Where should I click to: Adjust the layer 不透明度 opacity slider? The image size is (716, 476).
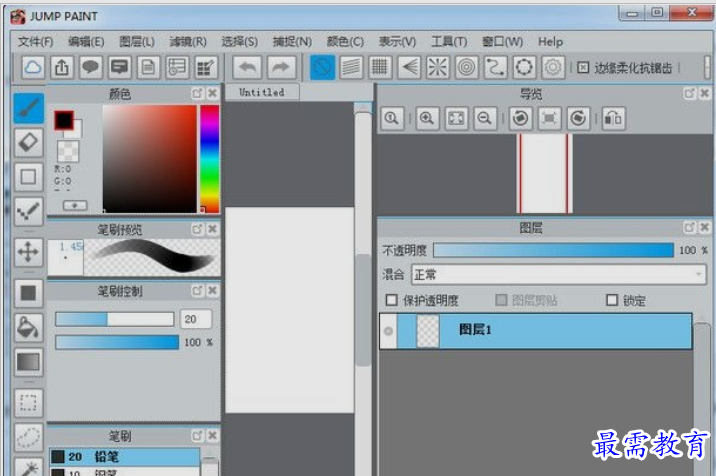553,250
